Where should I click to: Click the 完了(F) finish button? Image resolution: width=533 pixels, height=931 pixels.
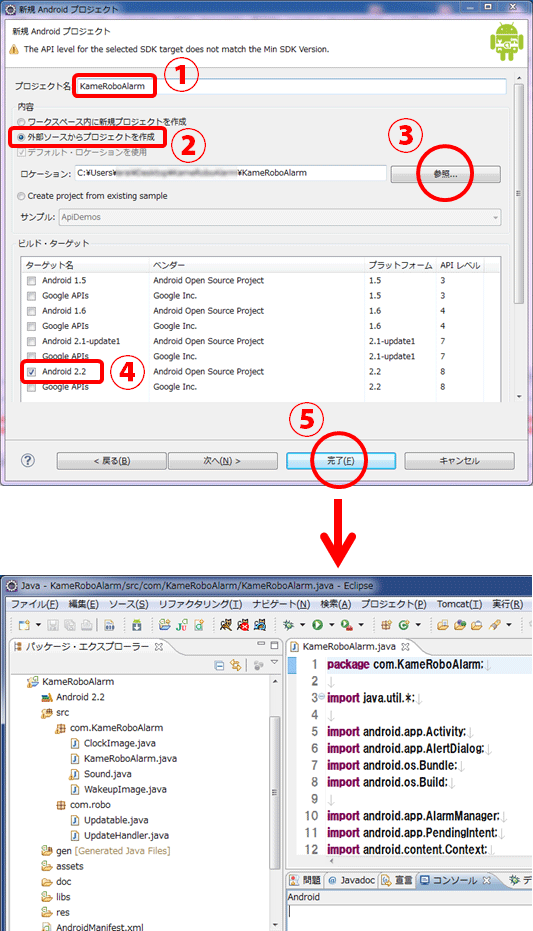click(341, 461)
